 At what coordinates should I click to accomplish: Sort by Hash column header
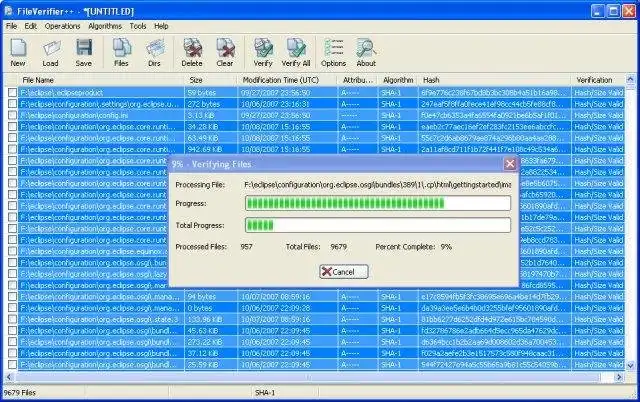495,80
